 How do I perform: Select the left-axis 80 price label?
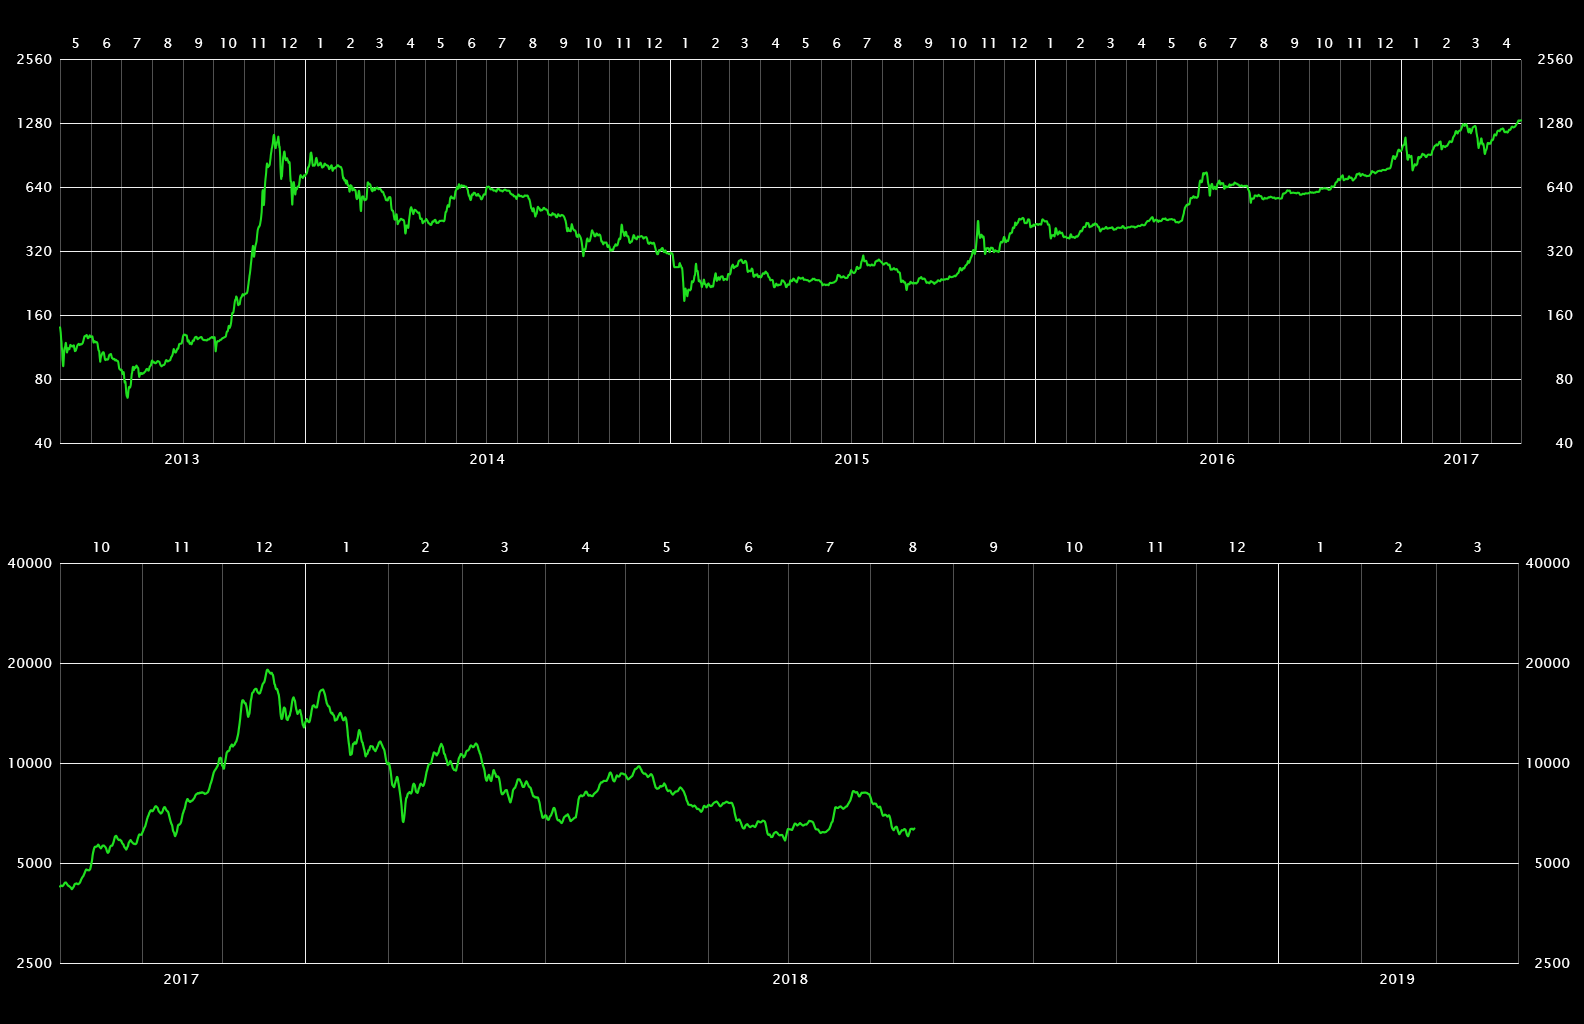pyautogui.click(x=43, y=380)
